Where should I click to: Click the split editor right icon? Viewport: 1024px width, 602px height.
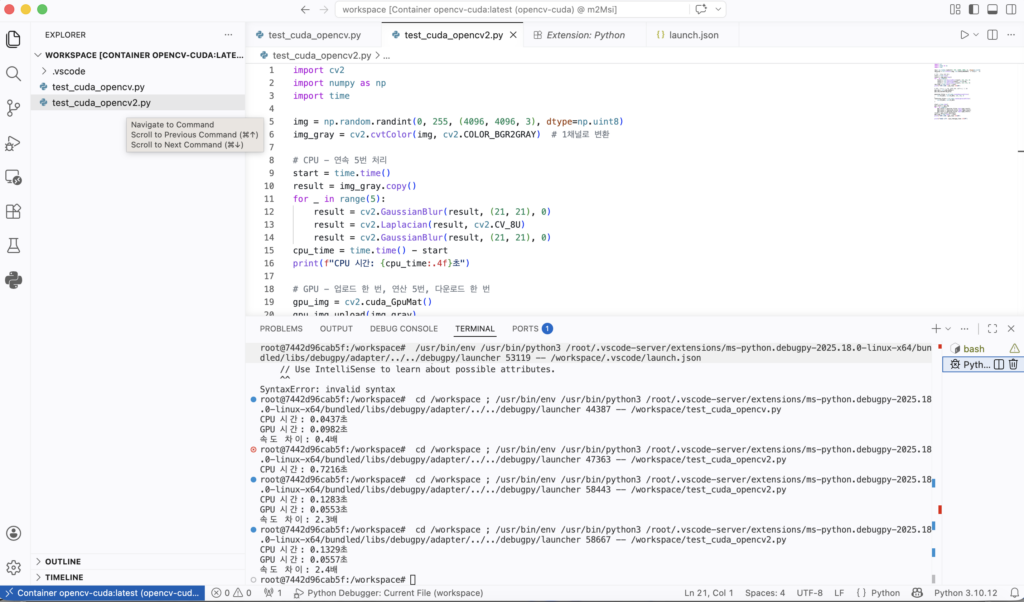click(x=990, y=35)
